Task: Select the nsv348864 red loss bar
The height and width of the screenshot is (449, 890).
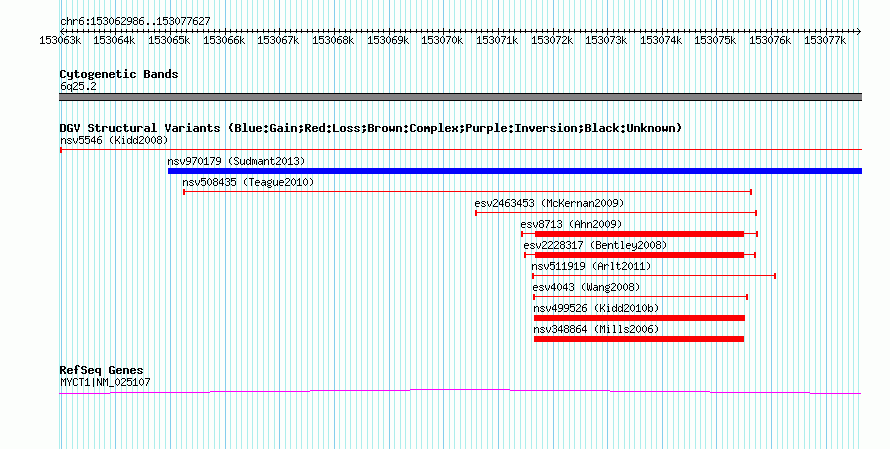Action: pos(639,339)
